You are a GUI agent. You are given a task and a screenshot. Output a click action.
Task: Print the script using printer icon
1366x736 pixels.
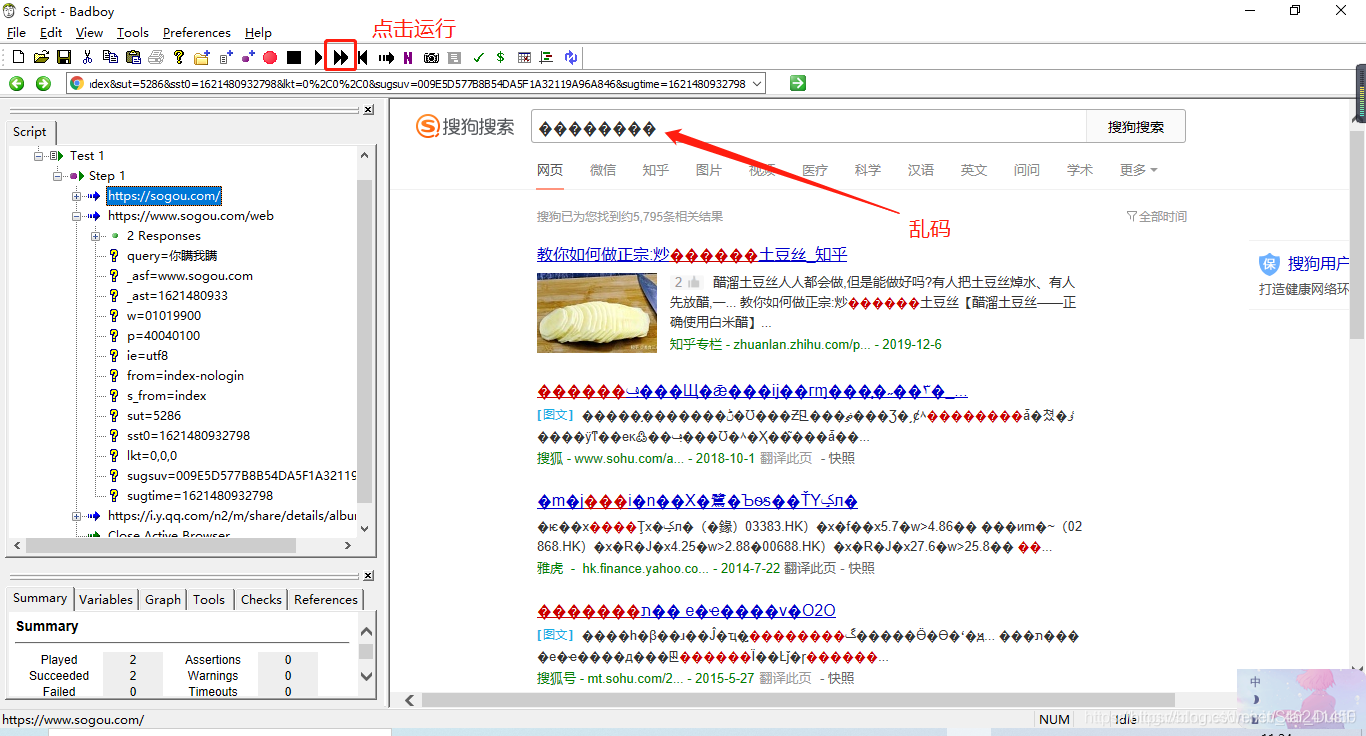pyautogui.click(x=156, y=58)
